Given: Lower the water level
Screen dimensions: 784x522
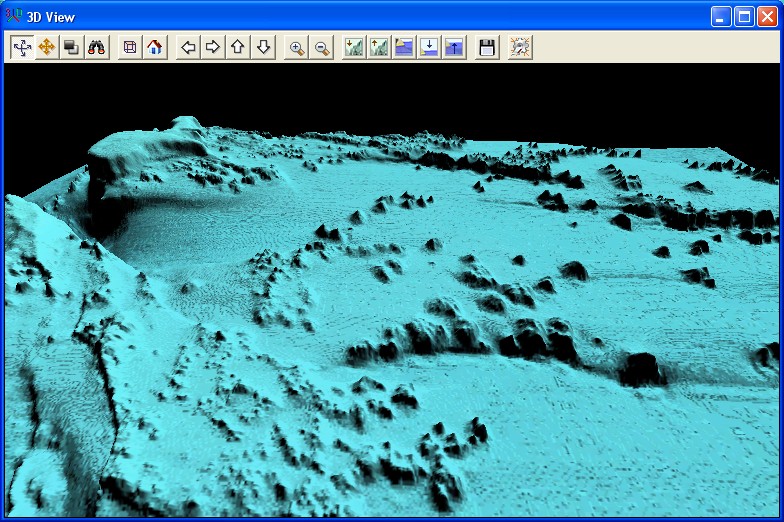Looking at the screenshot, I should coord(430,48).
